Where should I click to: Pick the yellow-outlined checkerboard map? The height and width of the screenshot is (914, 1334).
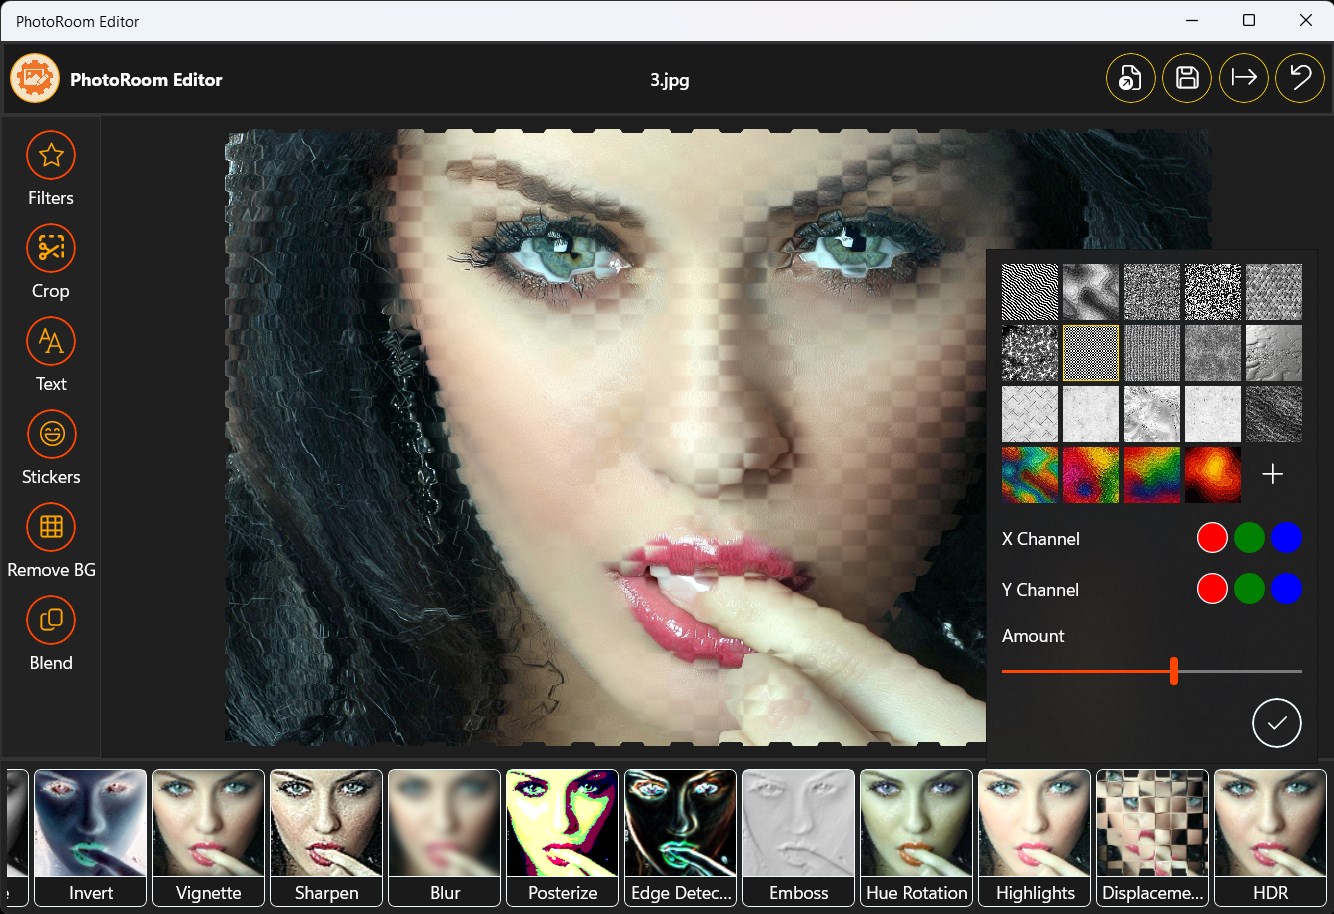coord(1091,353)
